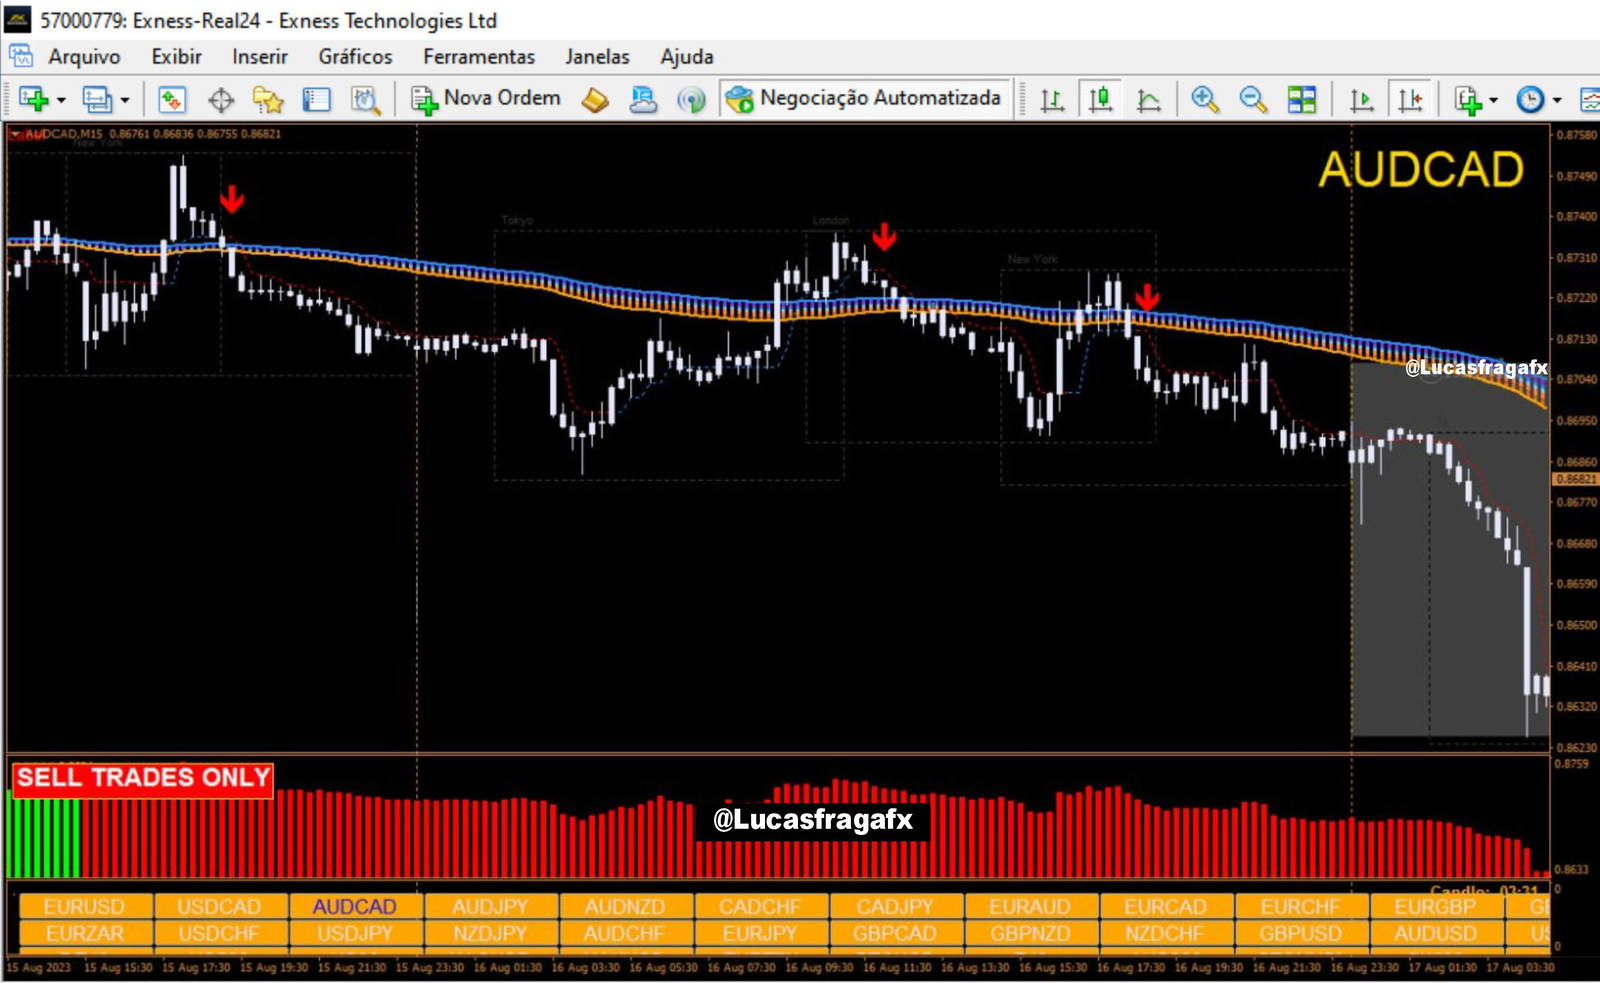Open the Market Watch window icon
This screenshot has width=1600, height=983.
coord(172,99)
